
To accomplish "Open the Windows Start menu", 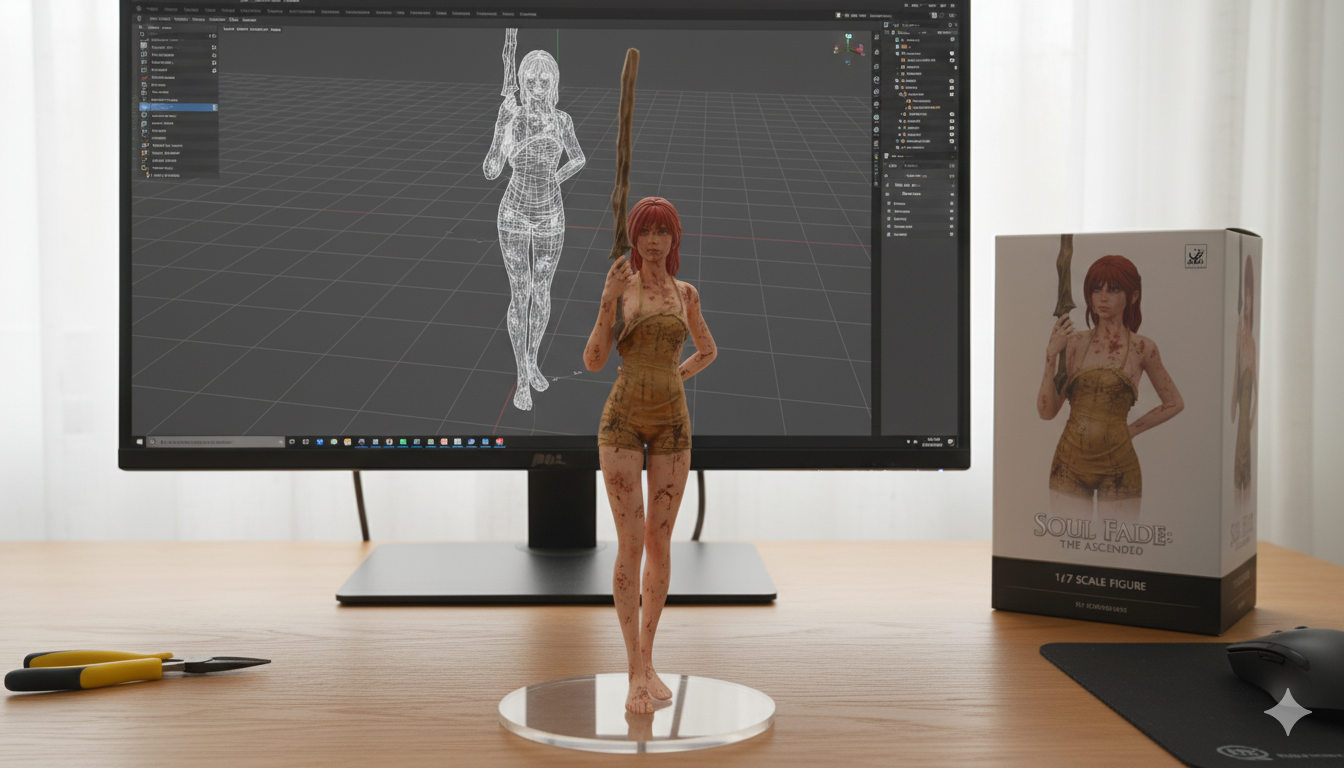I will click(139, 442).
